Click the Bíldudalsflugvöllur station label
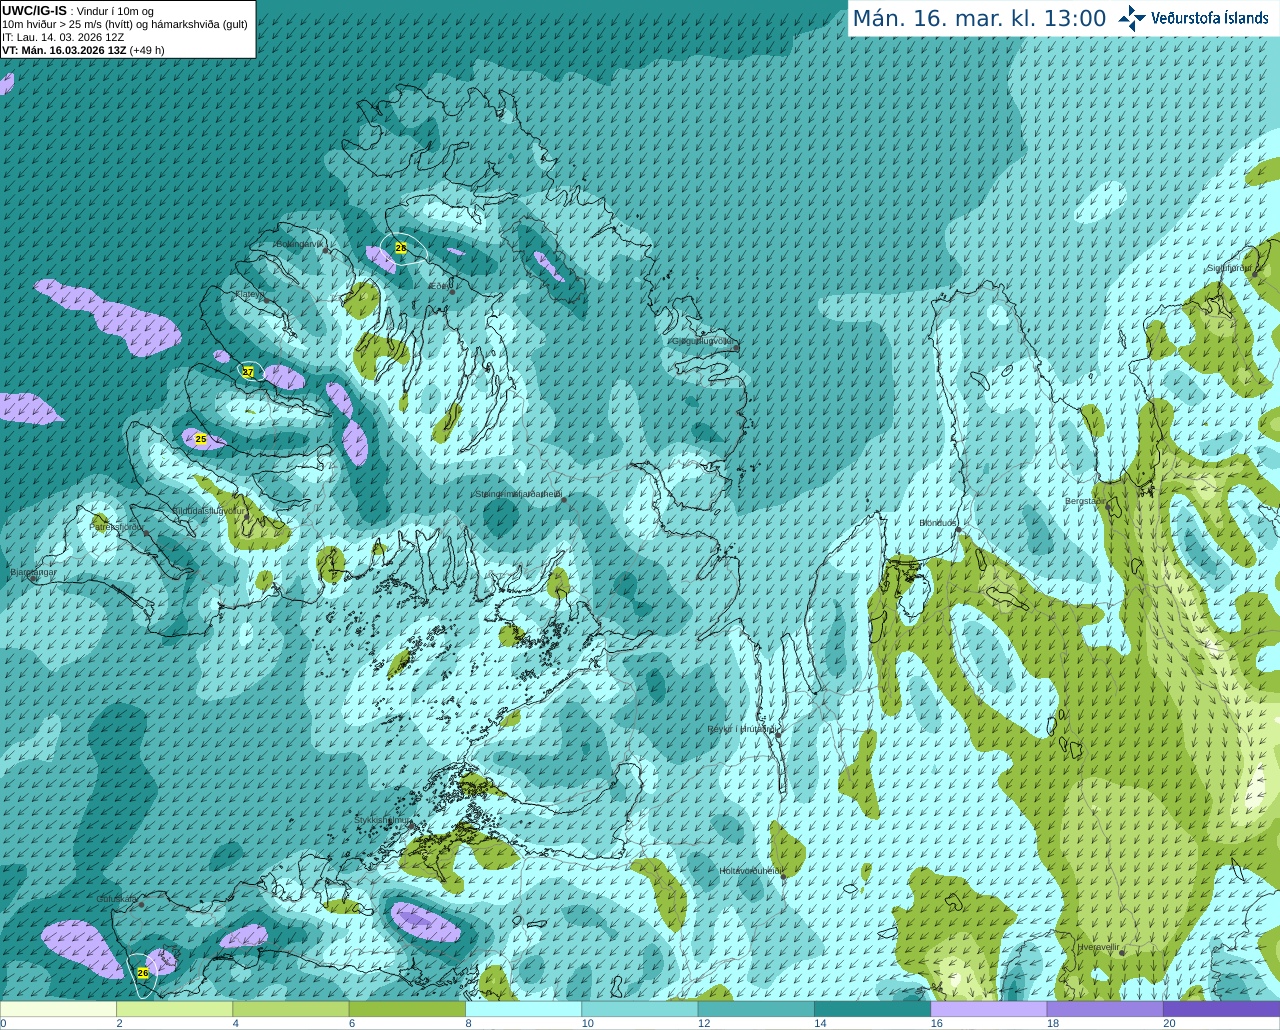 (208, 510)
